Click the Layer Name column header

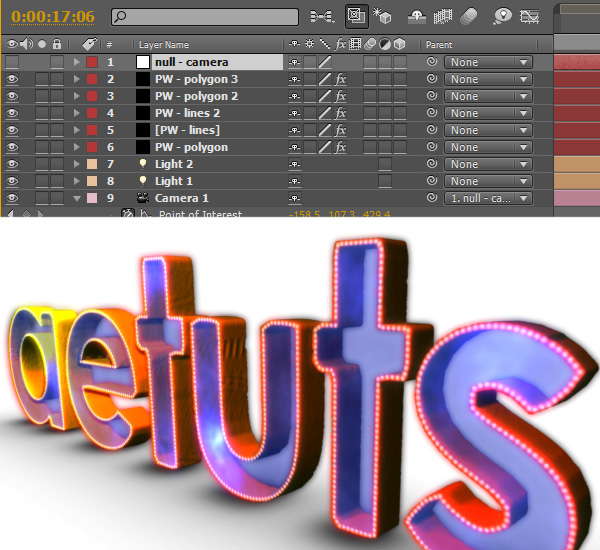pyautogui.click(x=164, y=45)
